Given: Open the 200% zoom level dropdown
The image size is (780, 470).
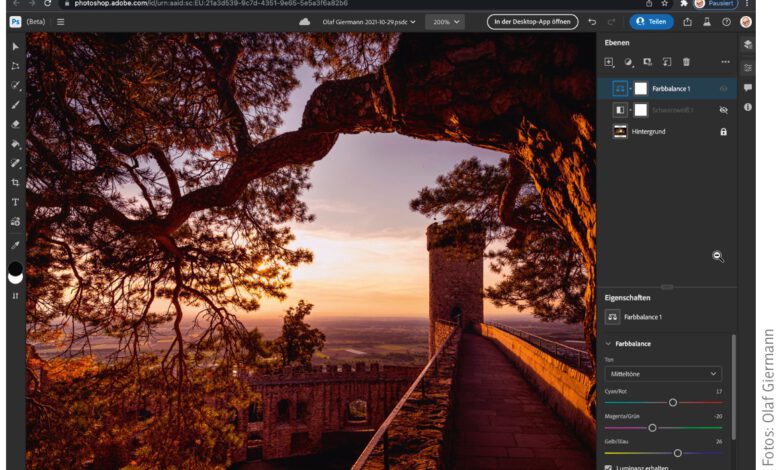Looking at the screenshot, I should [445, 21].
